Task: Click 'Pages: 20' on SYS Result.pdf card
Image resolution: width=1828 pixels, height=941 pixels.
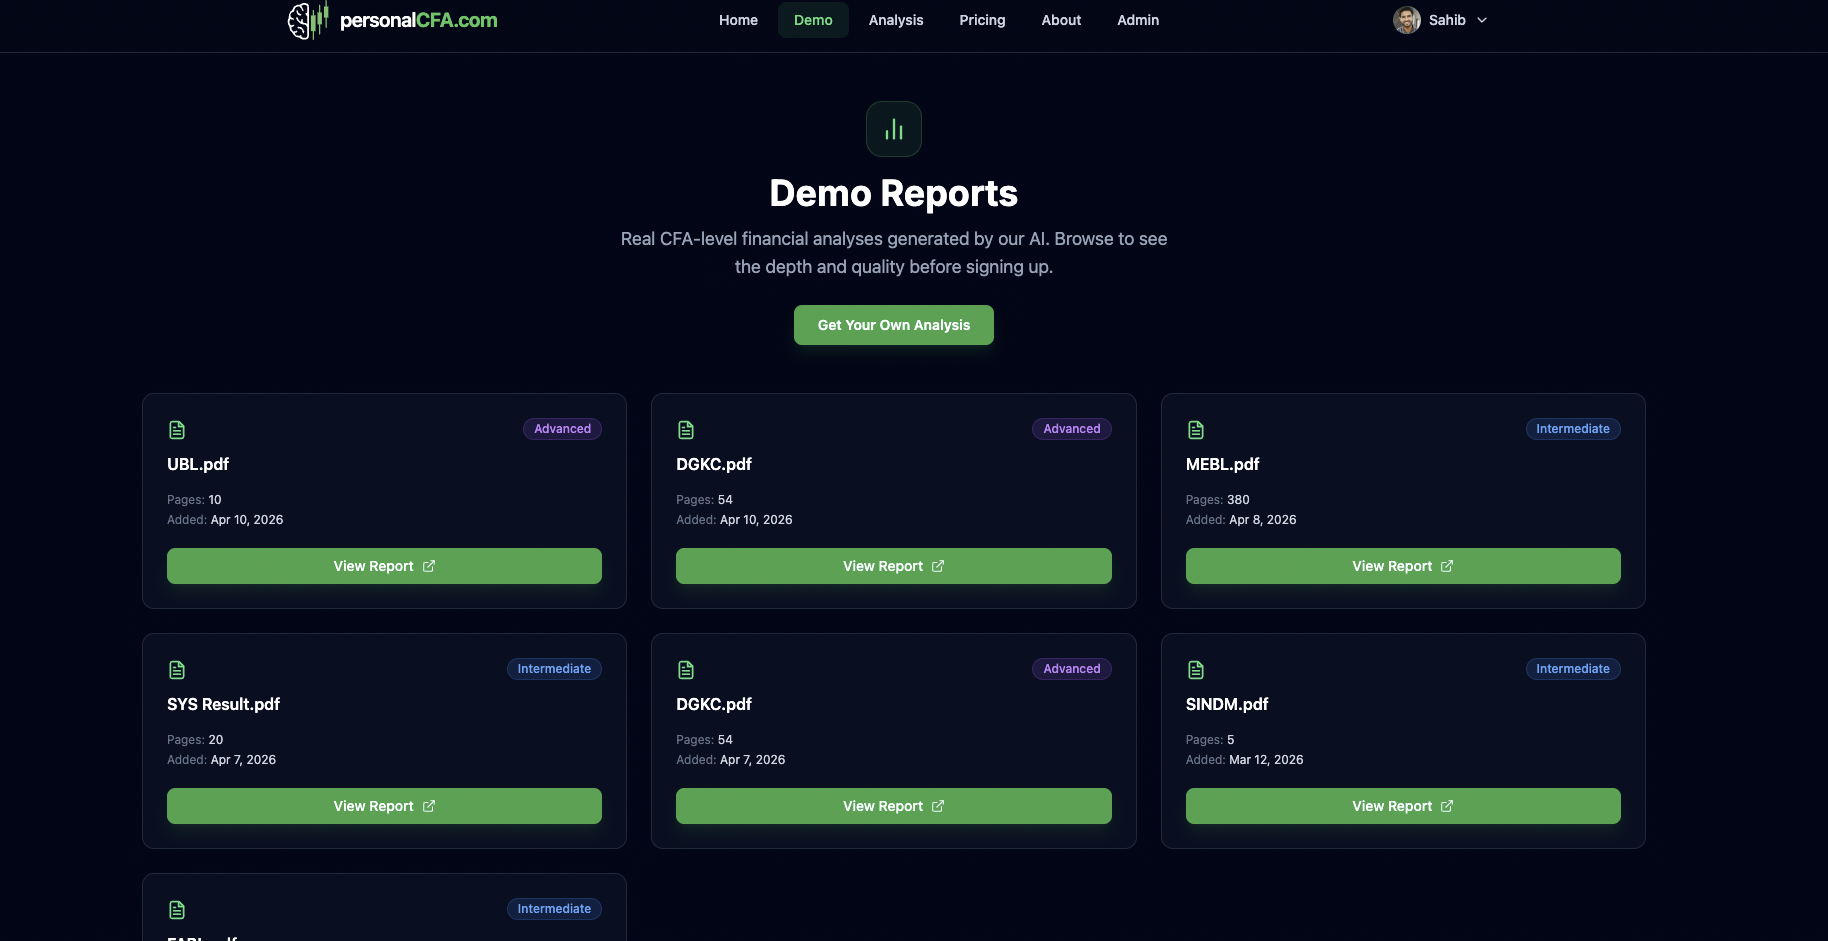Action: (x=195, y=740)
